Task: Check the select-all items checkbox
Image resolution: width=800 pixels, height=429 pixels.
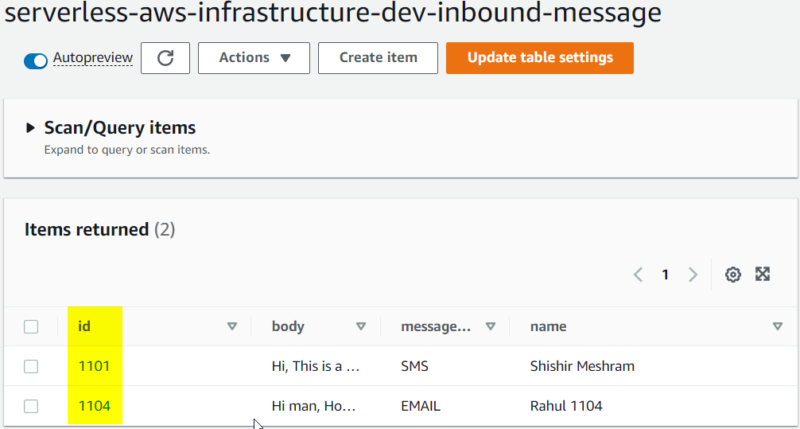Action: (31, 327)
